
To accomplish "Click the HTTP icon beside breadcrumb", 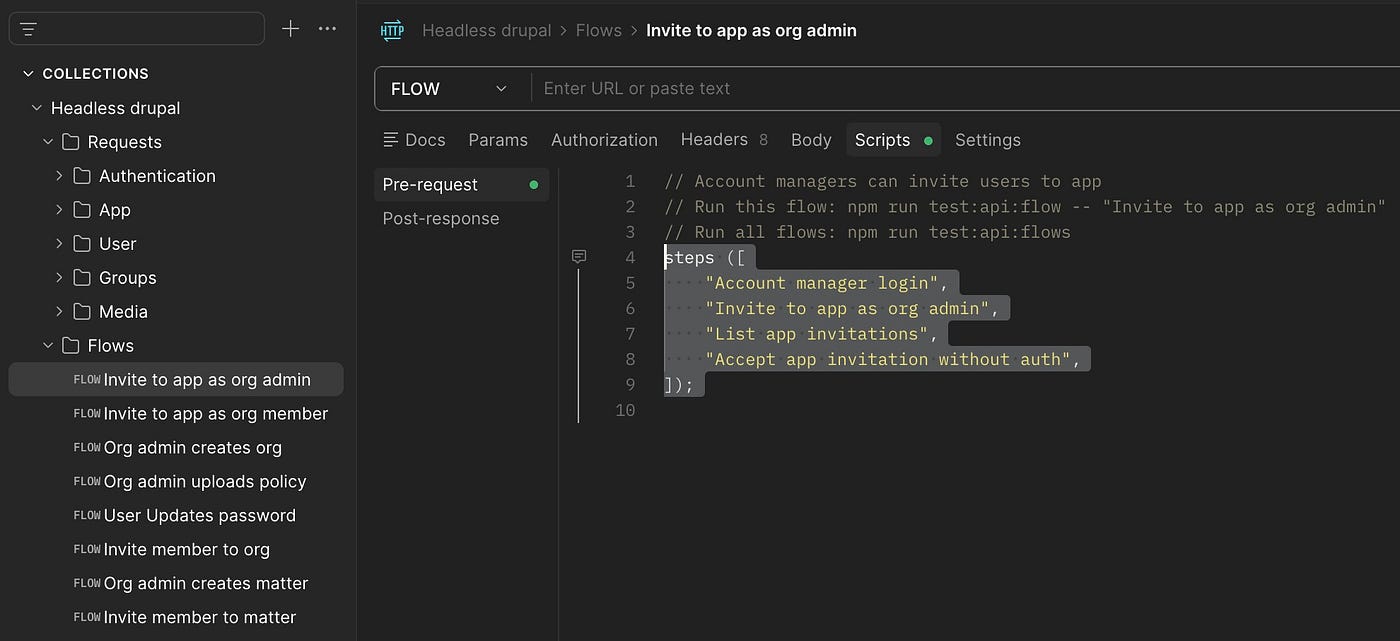I will tap(392, 31).
